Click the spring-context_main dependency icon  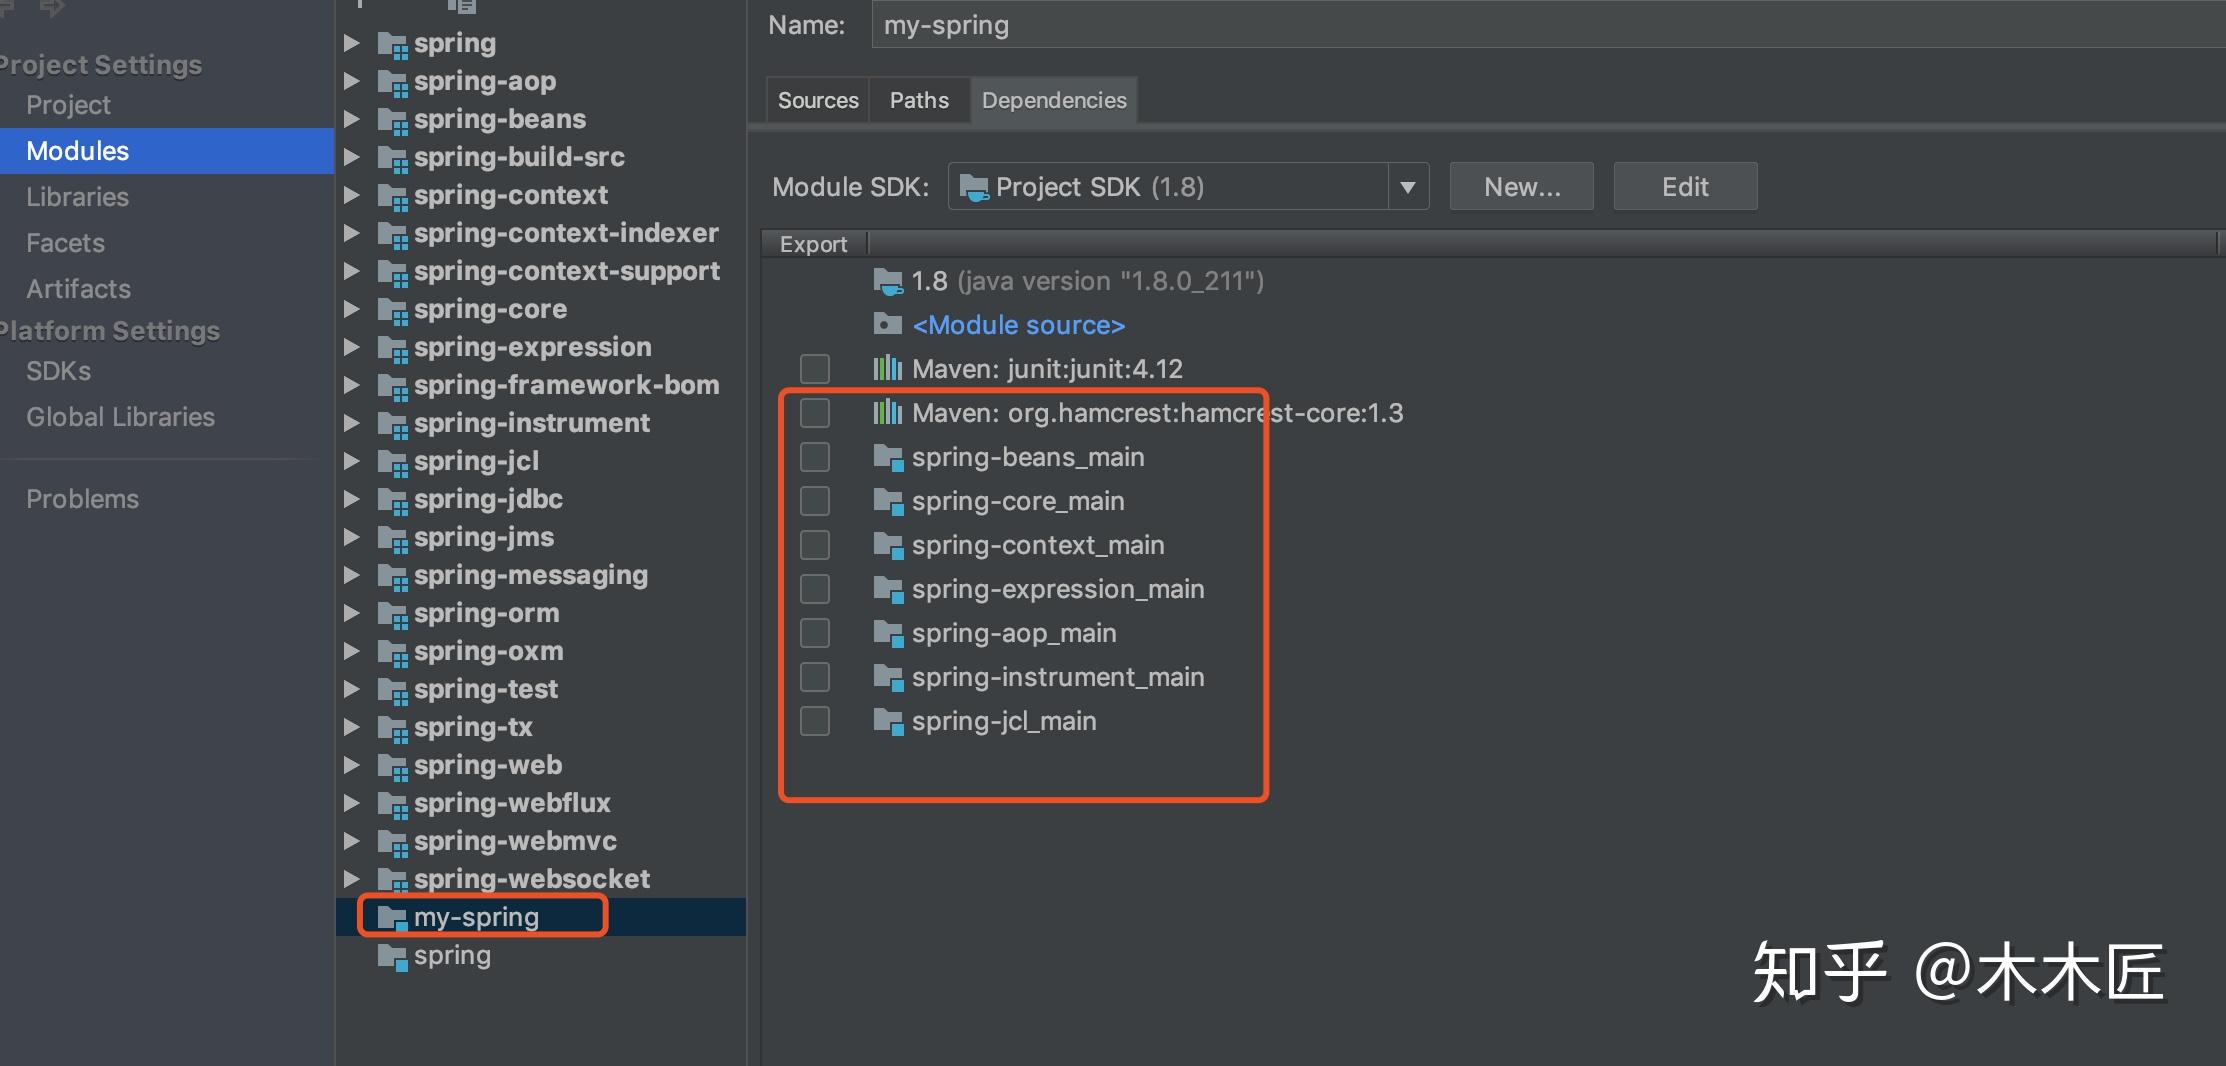click(x=888, y=546)
